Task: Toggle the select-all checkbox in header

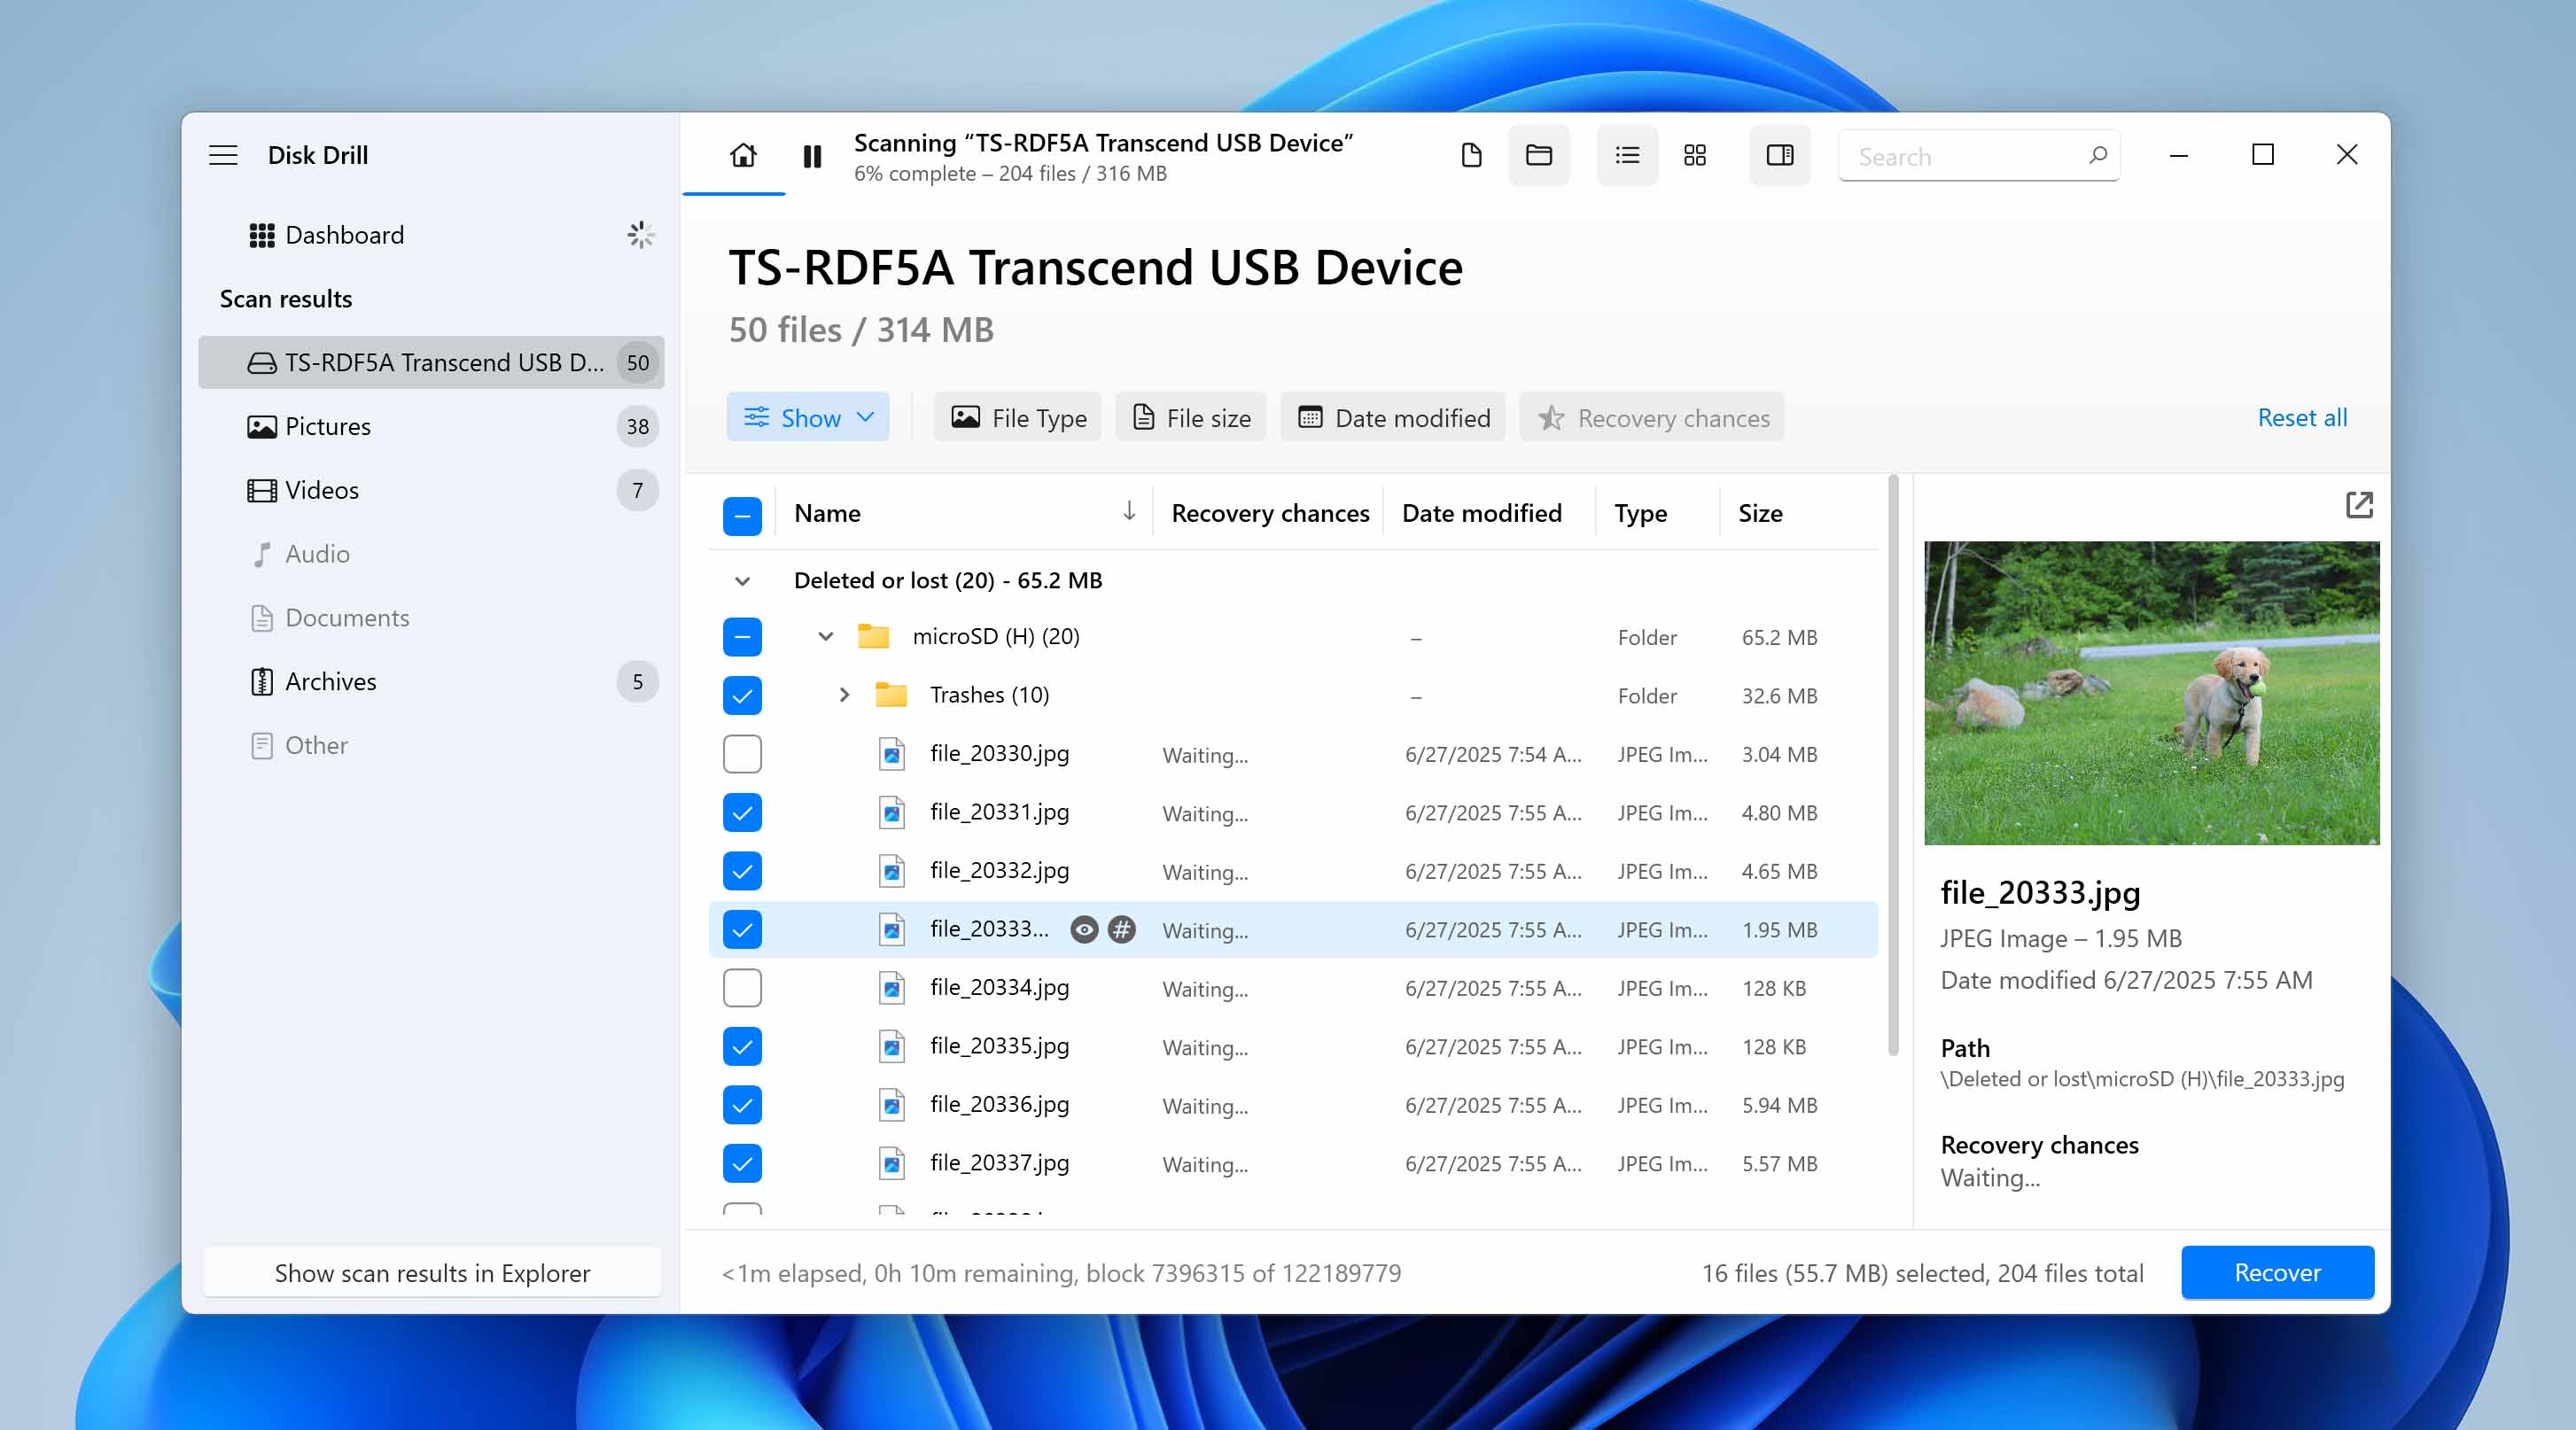Action: (742, 516)
